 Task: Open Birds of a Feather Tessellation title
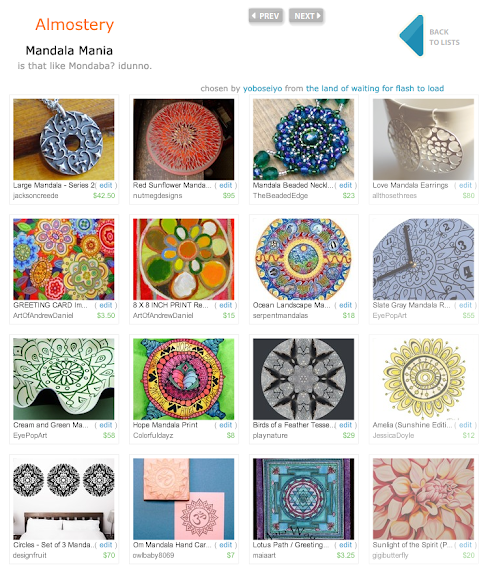[293, 425]
